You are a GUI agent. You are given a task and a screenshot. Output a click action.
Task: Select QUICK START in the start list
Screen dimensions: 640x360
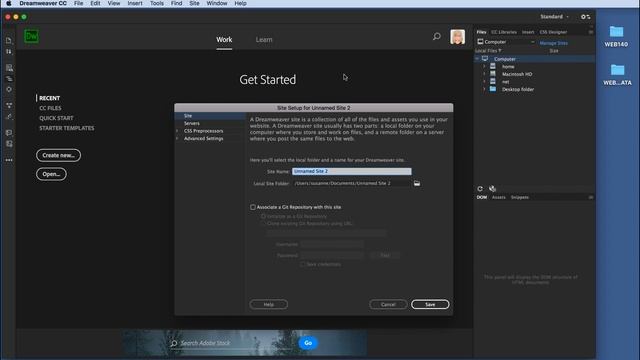[56, 118]
